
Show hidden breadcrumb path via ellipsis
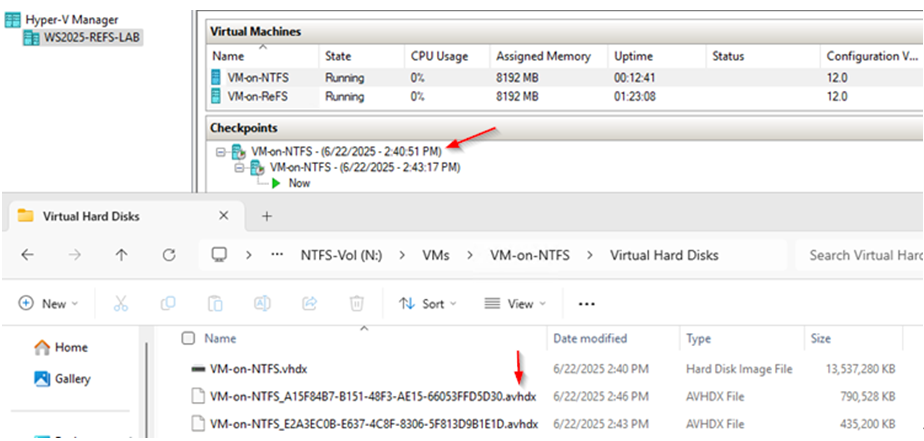click(277, 255)
